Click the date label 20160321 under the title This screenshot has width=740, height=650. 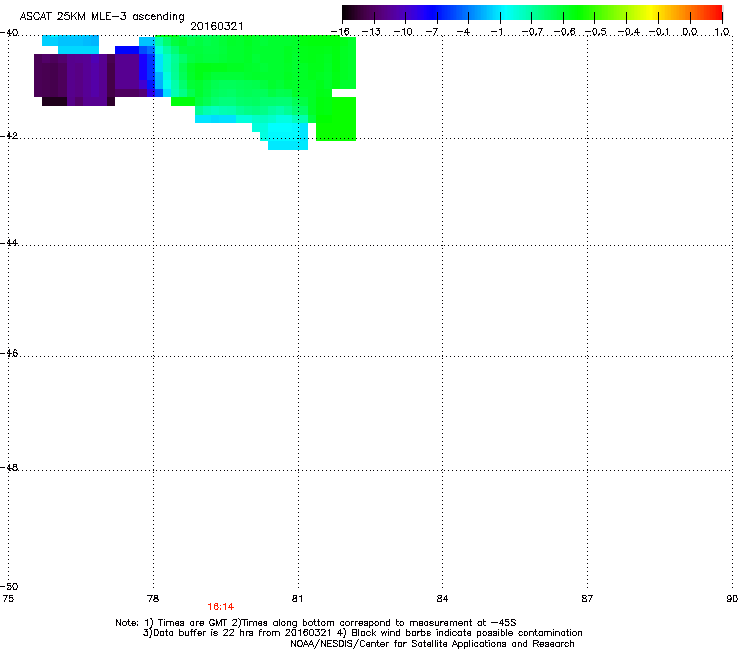click(x=217, y=26)
